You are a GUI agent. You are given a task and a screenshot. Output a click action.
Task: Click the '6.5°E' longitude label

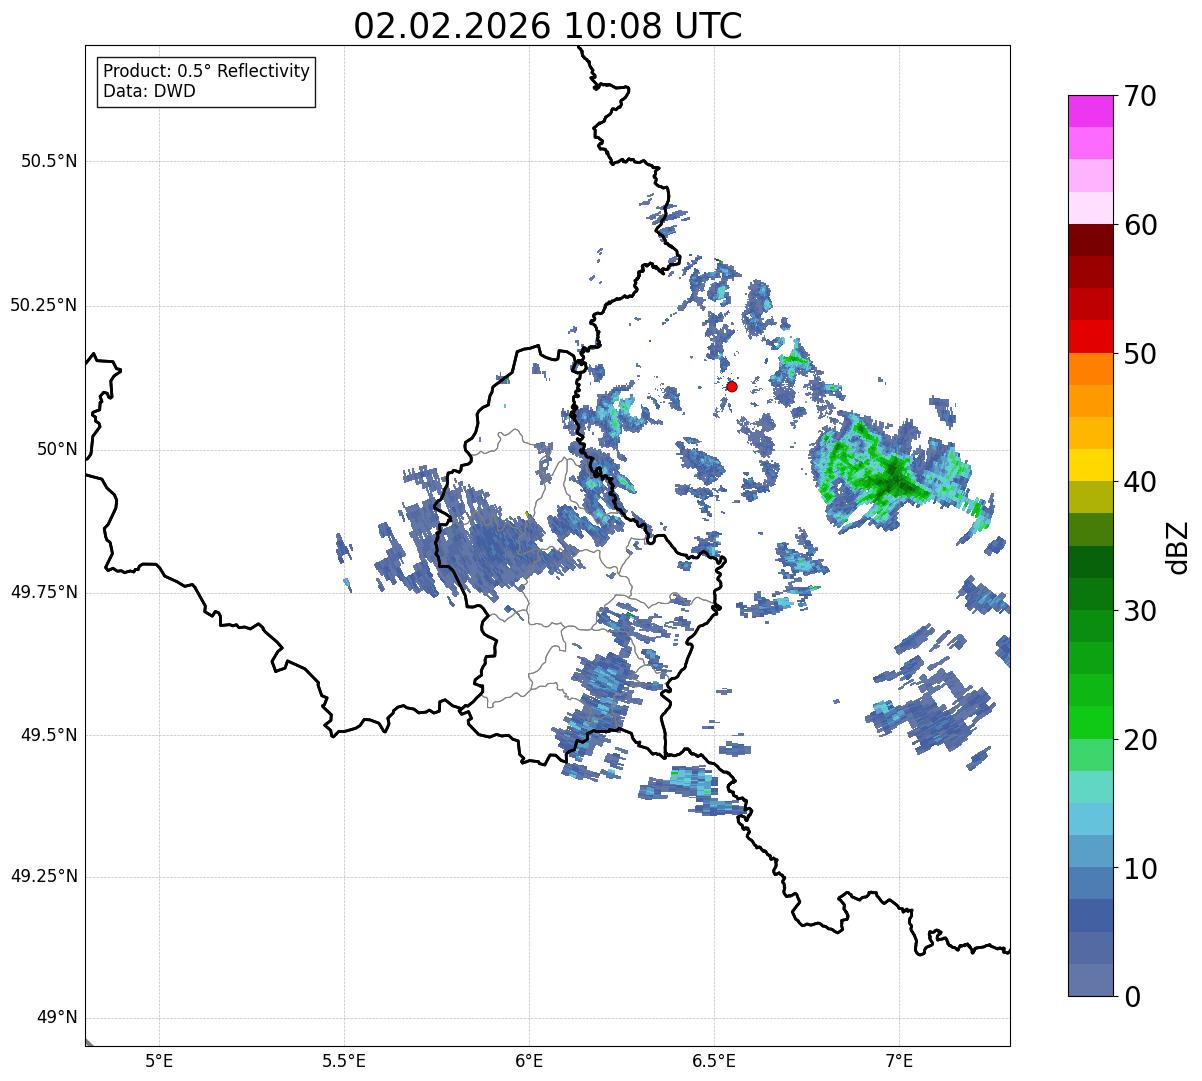pos(714,1061)
